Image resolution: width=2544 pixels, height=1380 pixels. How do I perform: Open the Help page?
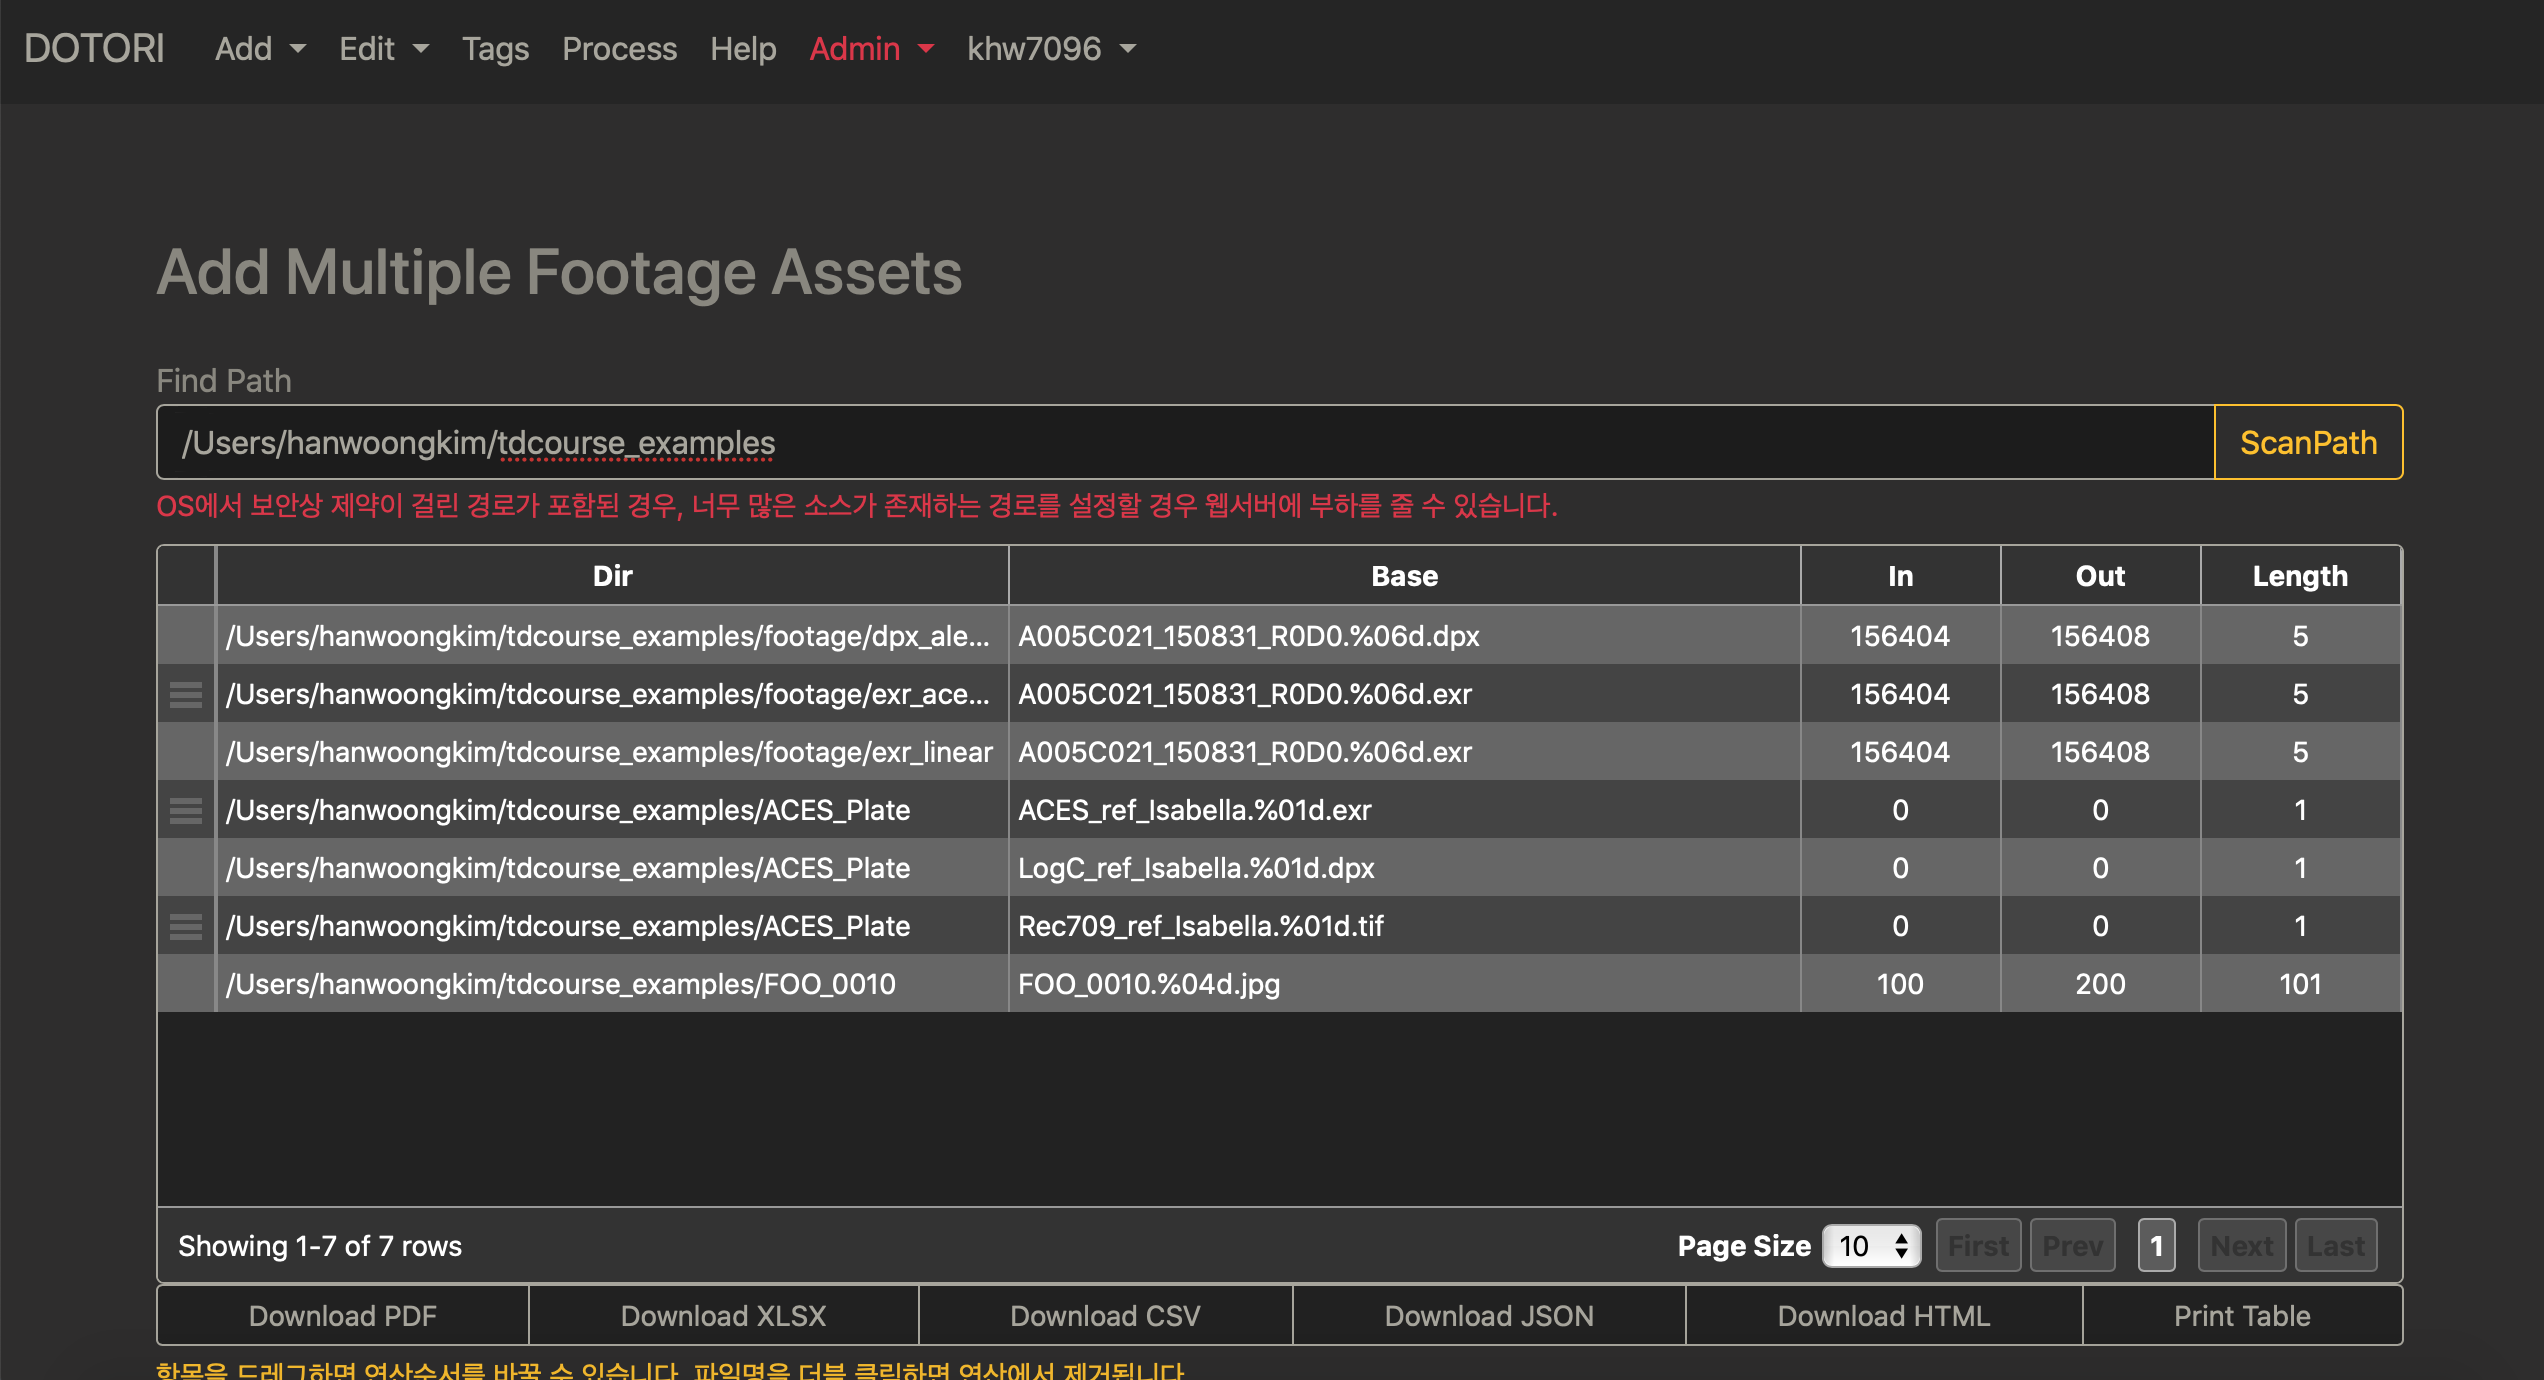point(743,48)
